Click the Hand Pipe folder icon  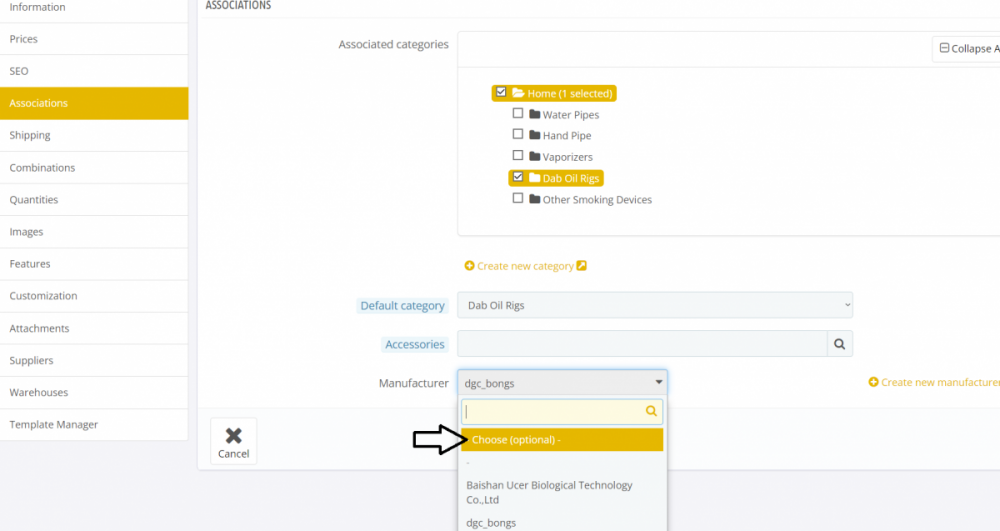tap(534, 135)
